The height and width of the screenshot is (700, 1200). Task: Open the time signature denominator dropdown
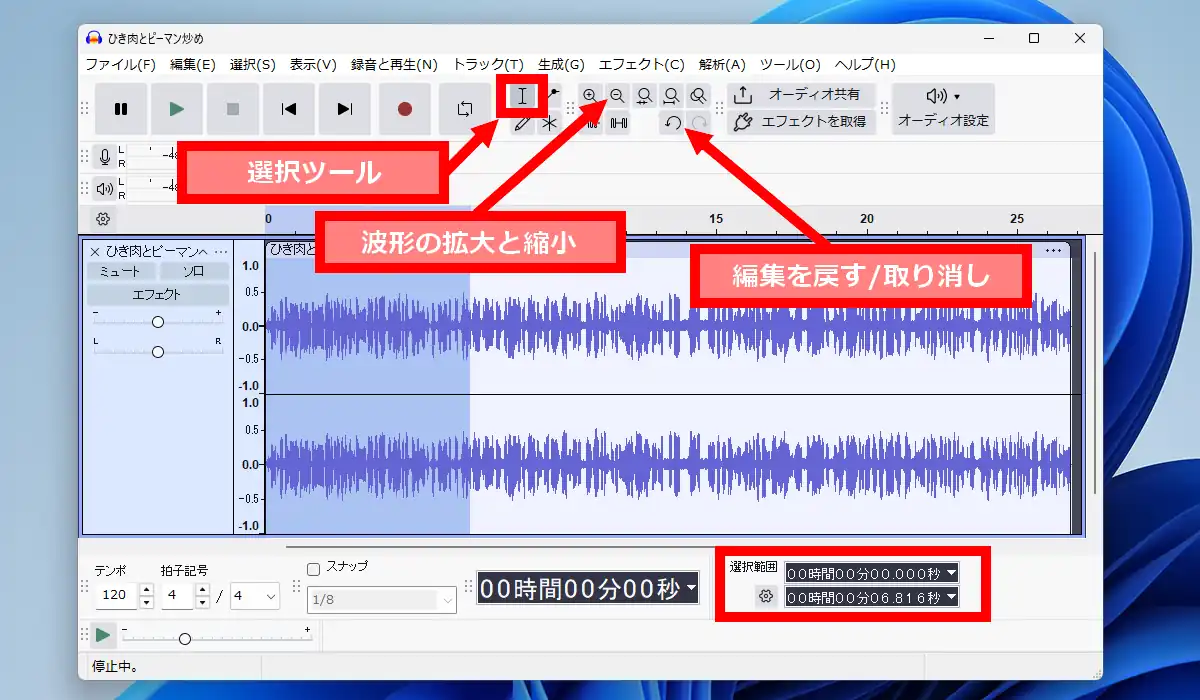pos(255,597)
